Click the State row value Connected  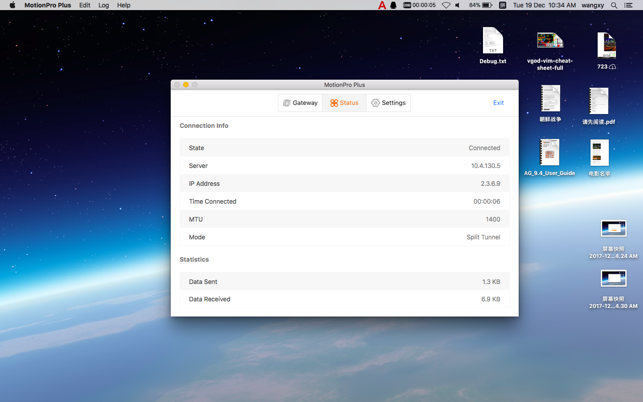coord(484,148)
